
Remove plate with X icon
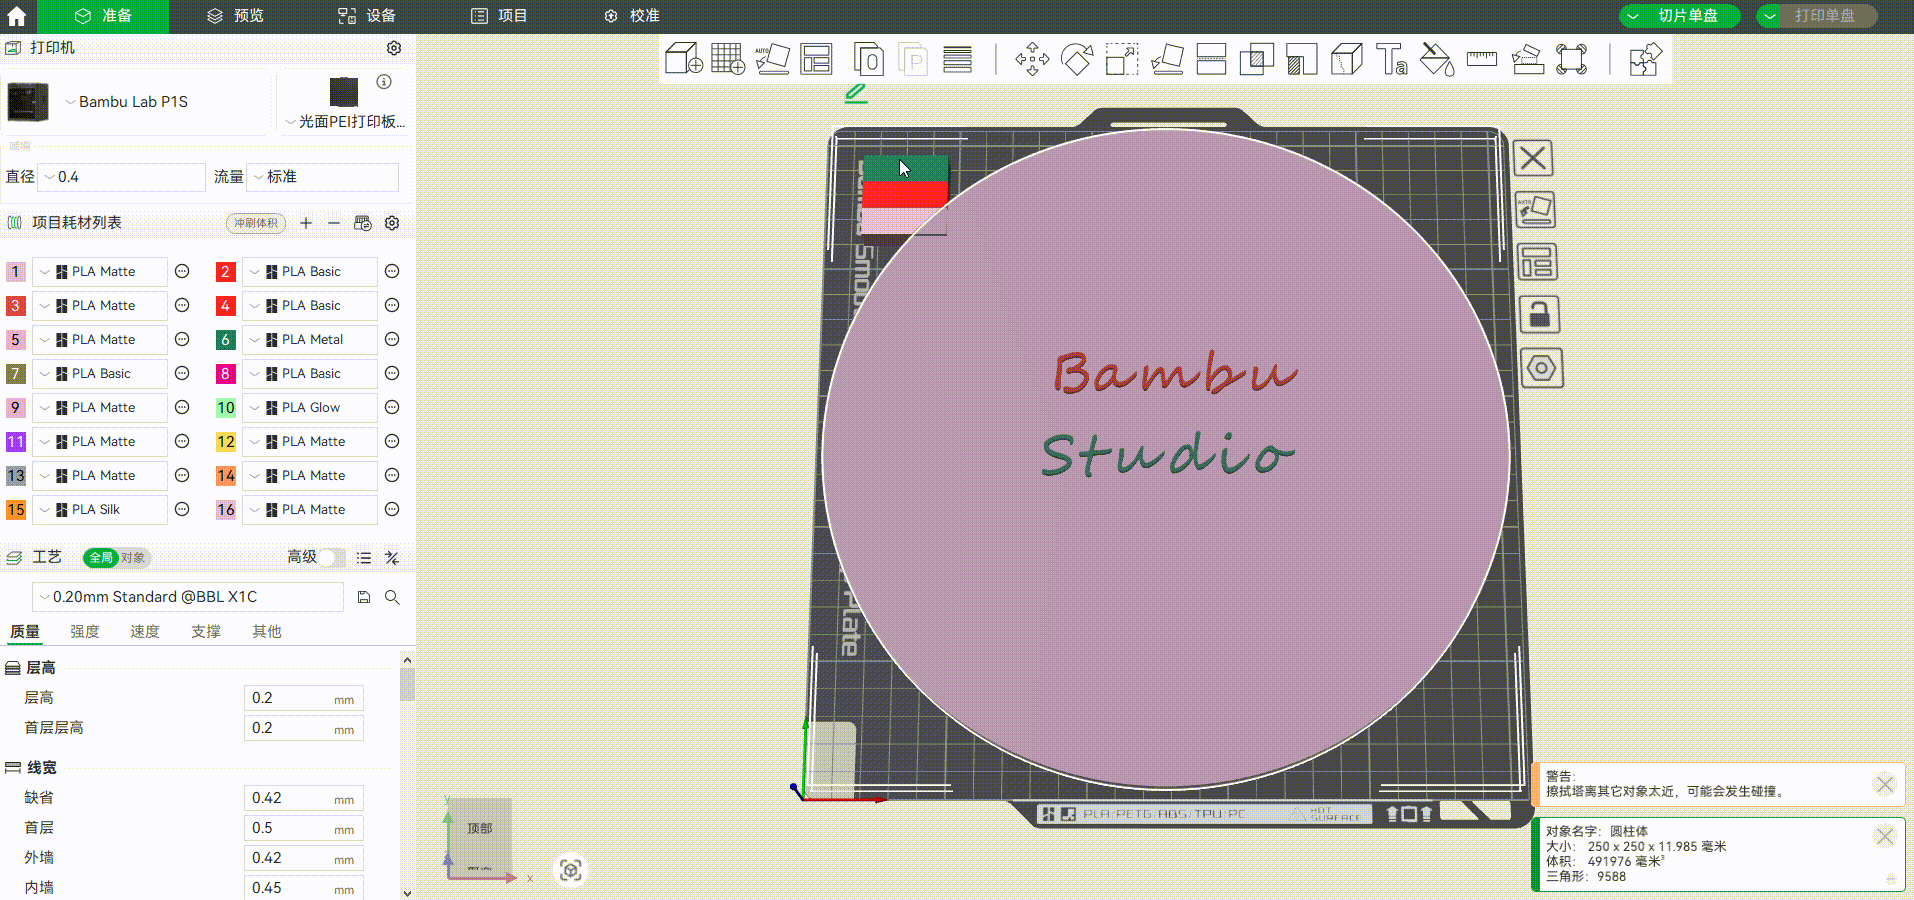pyautogui.click(x=1533, y=158)
